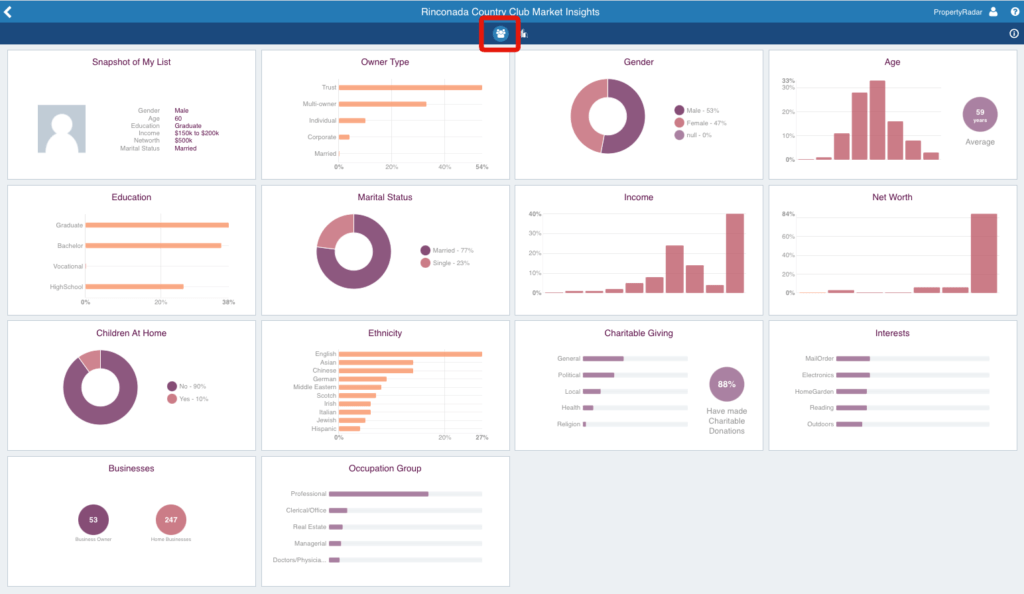The height and width of the screenshot is (594, 1024).
Task: Click the HighSchool bar in Education chart
Action: (135, 287)
